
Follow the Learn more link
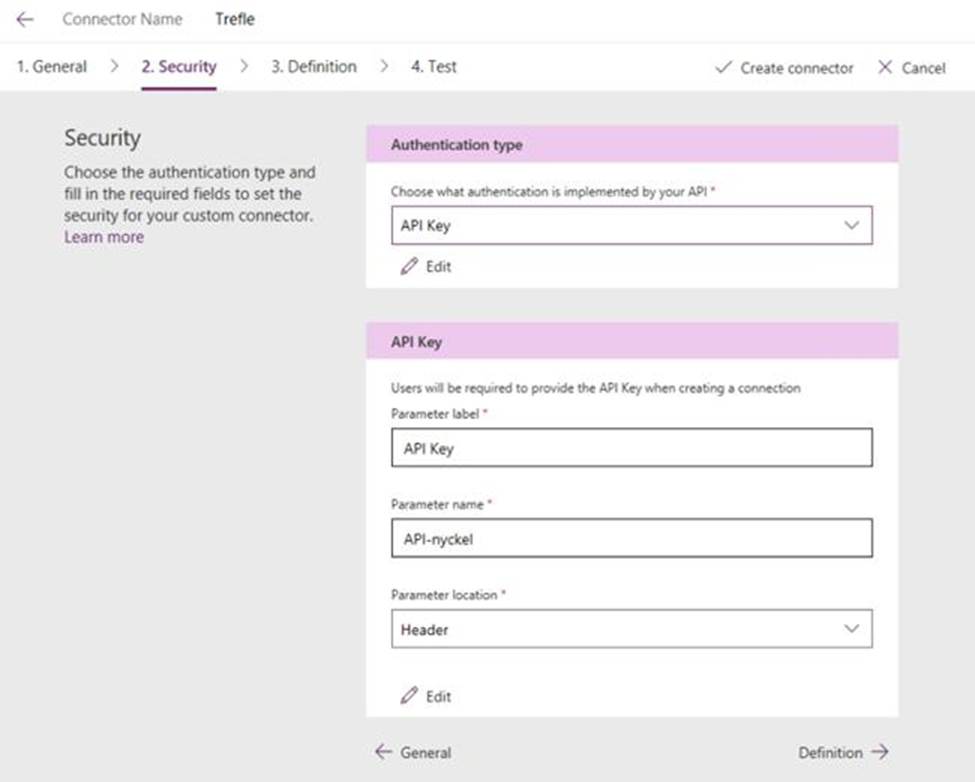pyautogui.click(x=104, y=237)
